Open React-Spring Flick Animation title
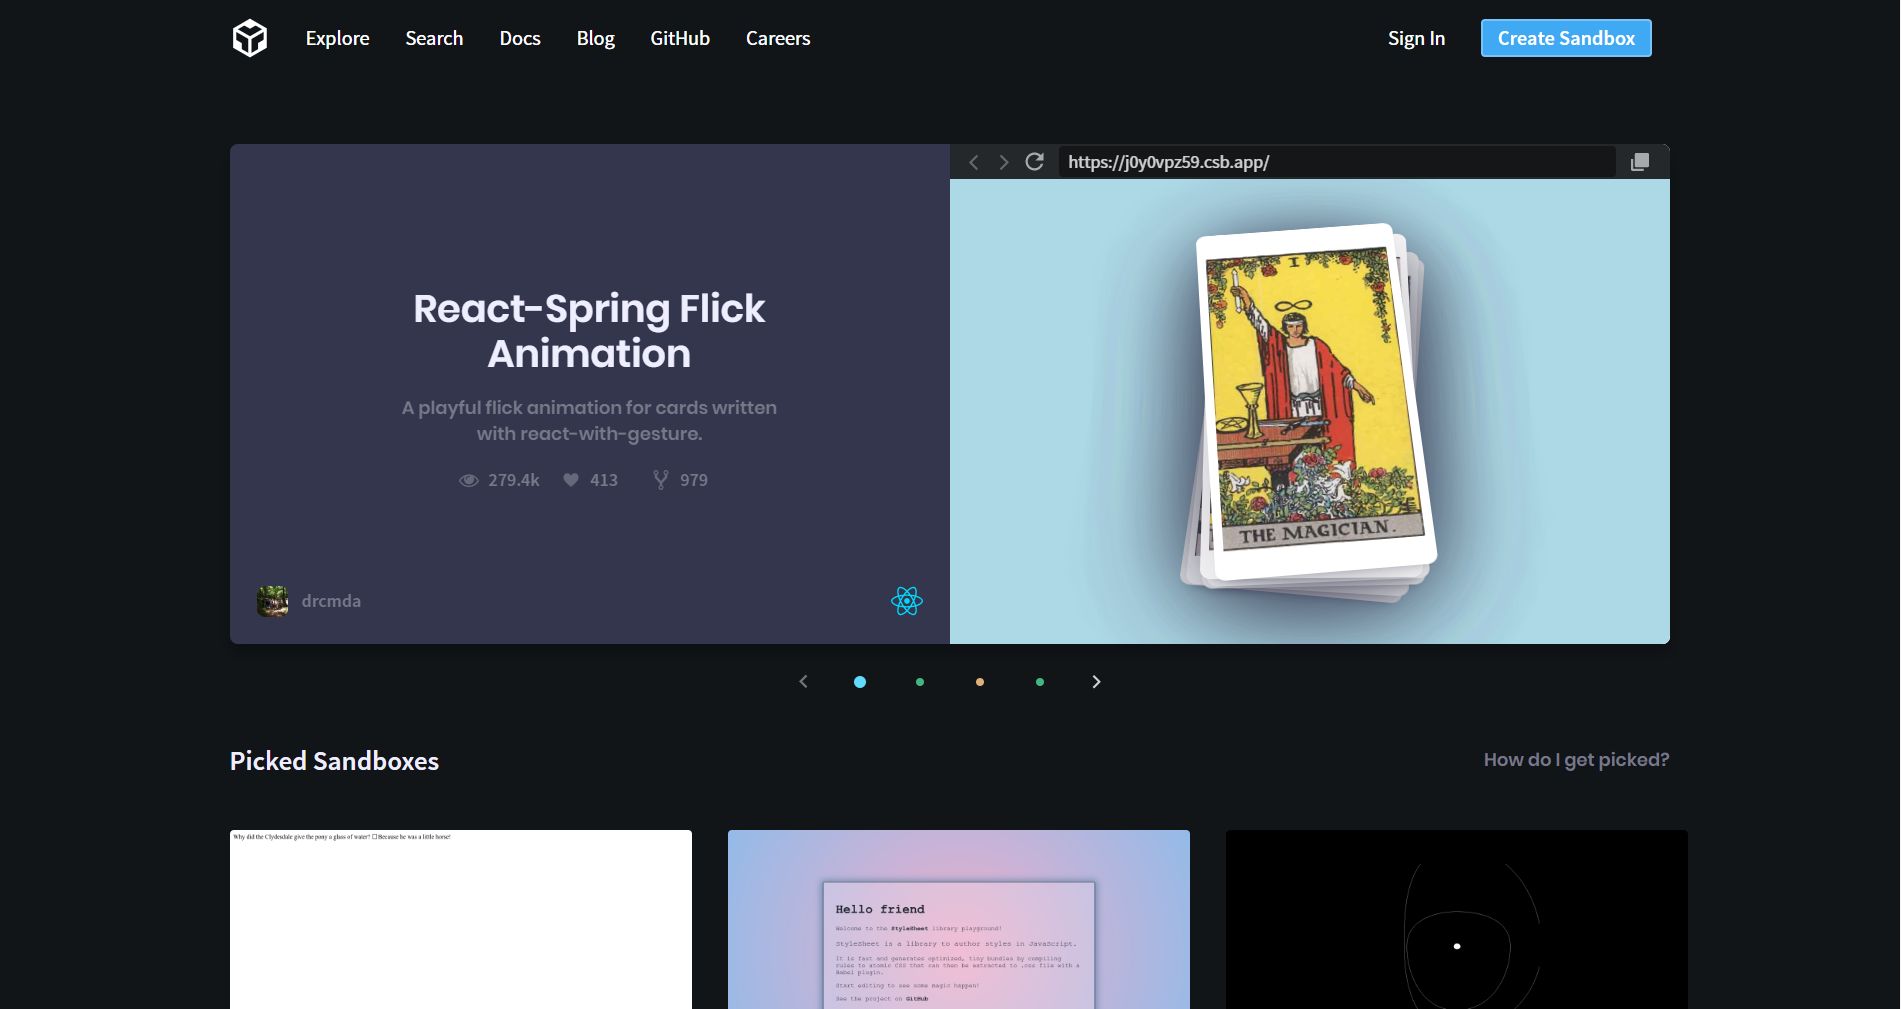 [x=589, y=331]
